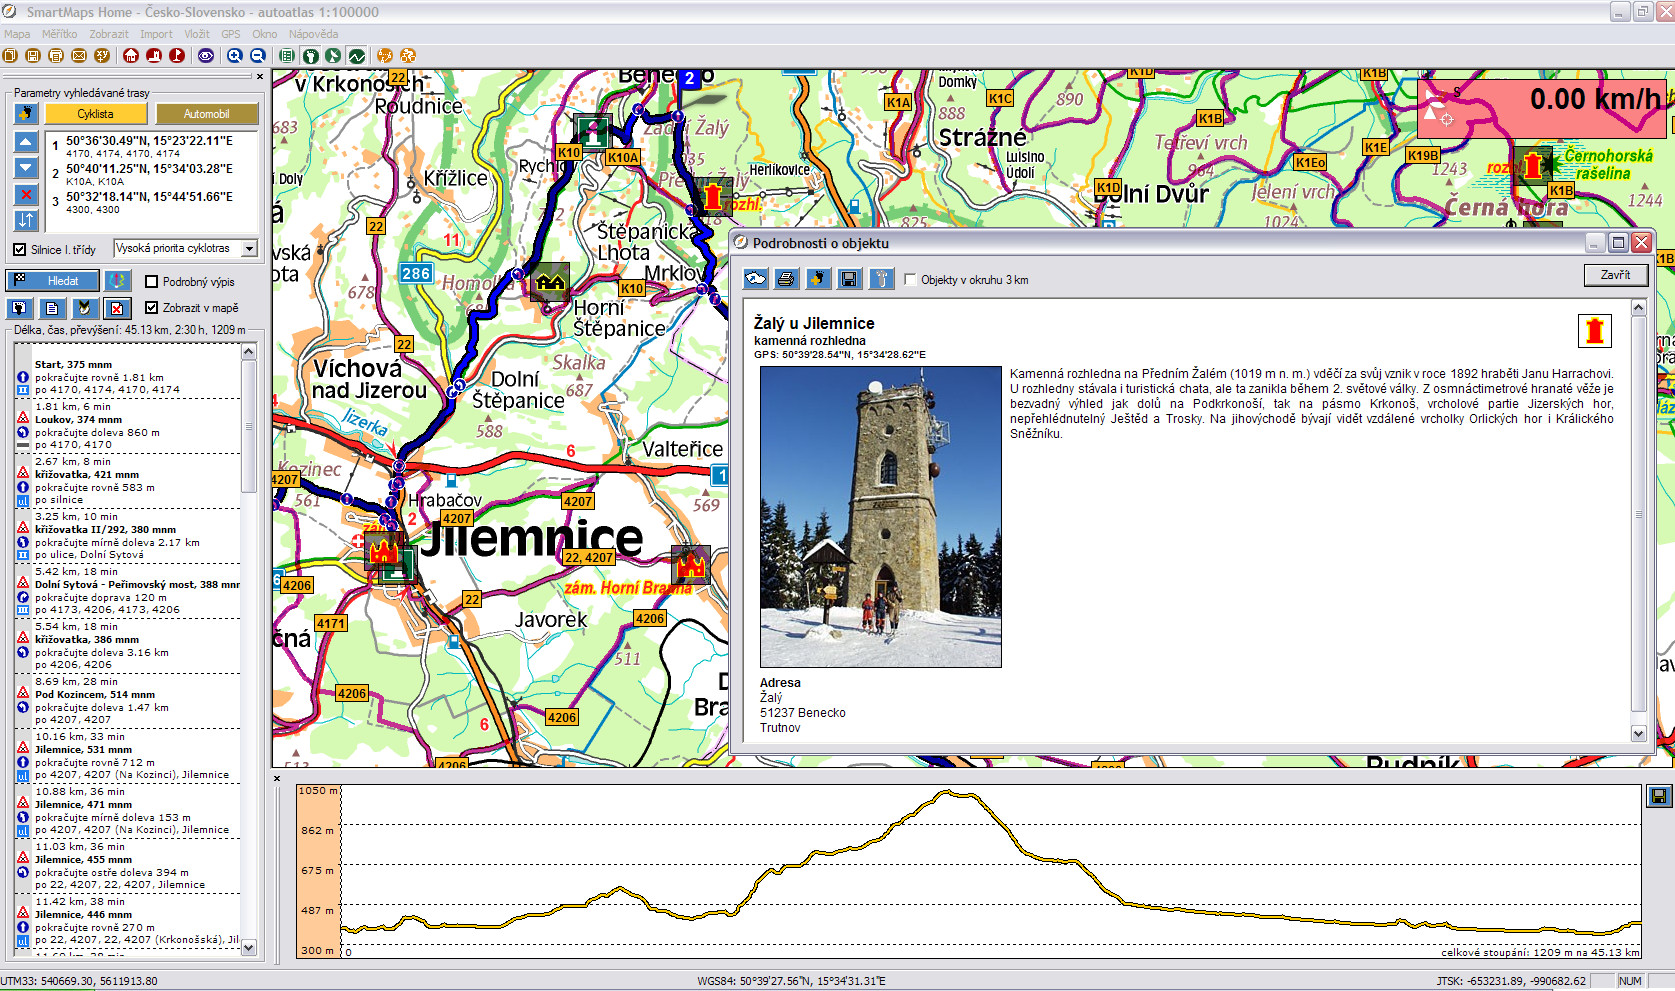Screen dimensions: 1675x991
Task: Click print icon in Podrobnosti o objektu dialog
Action: click(786, 279)
